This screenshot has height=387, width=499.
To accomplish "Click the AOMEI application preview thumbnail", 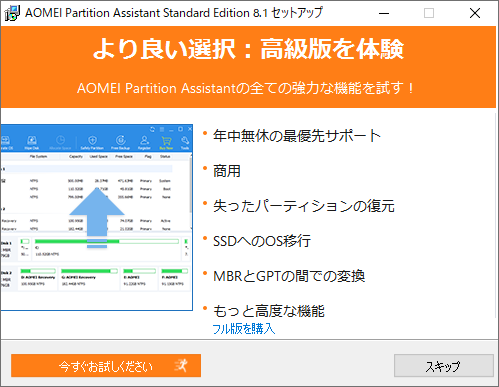I will pos(97,217).
